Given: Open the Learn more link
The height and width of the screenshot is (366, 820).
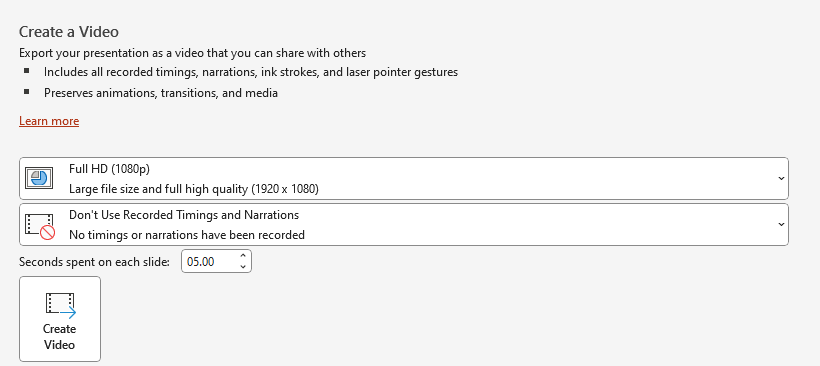Looking at the screenshot, I should coord(49,121).
